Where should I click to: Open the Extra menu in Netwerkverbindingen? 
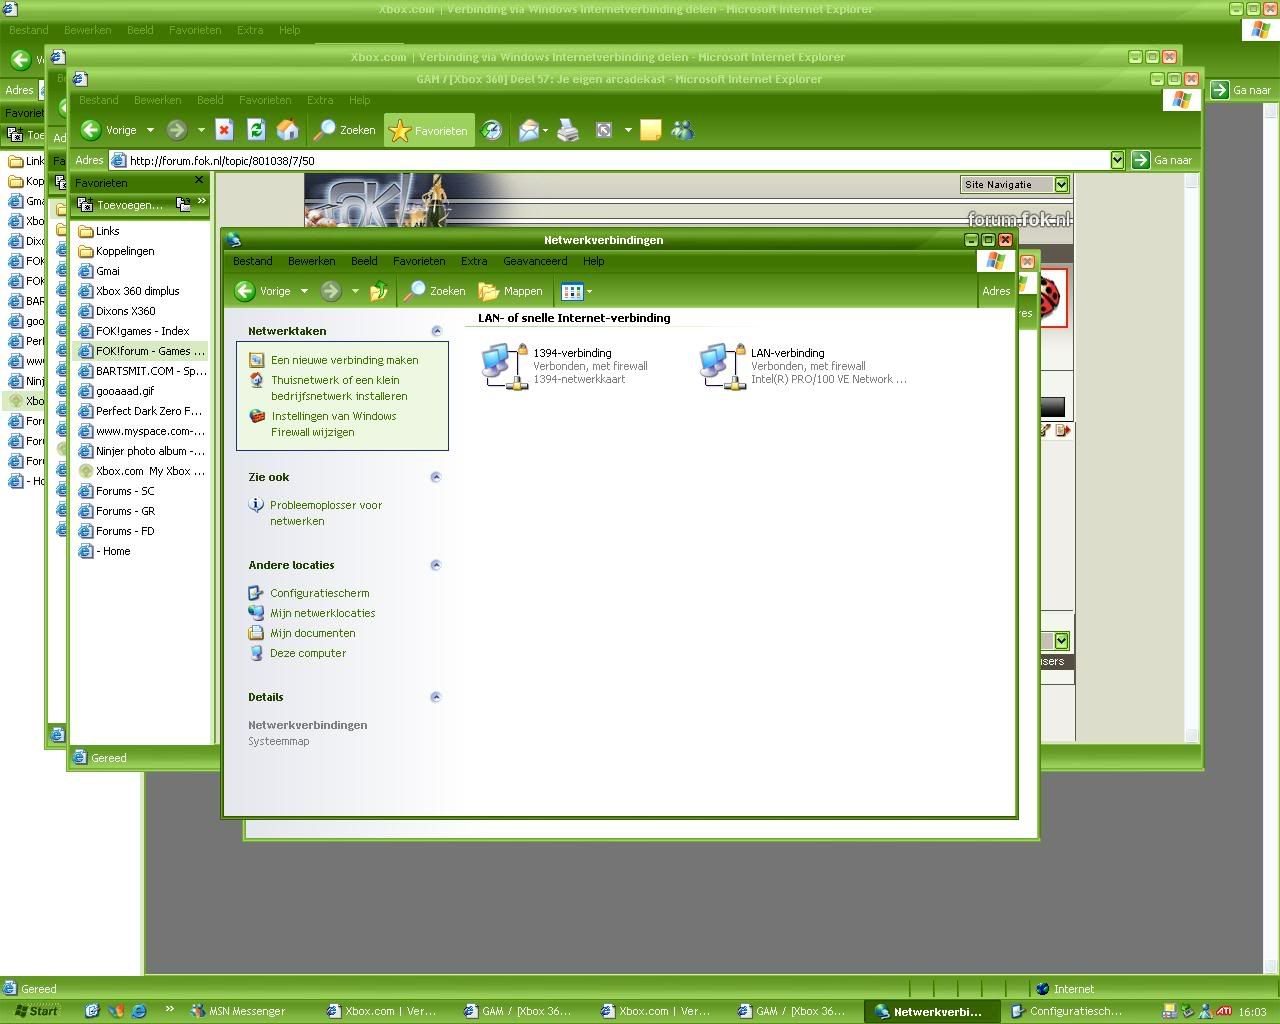474,261
